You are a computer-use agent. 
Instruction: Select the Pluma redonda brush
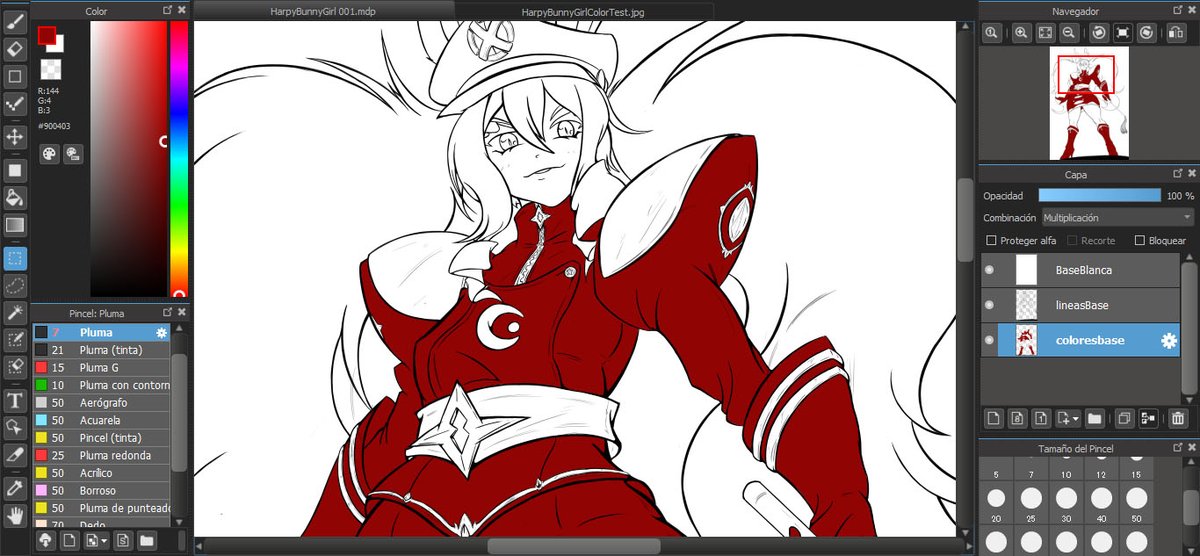point(101,455)
